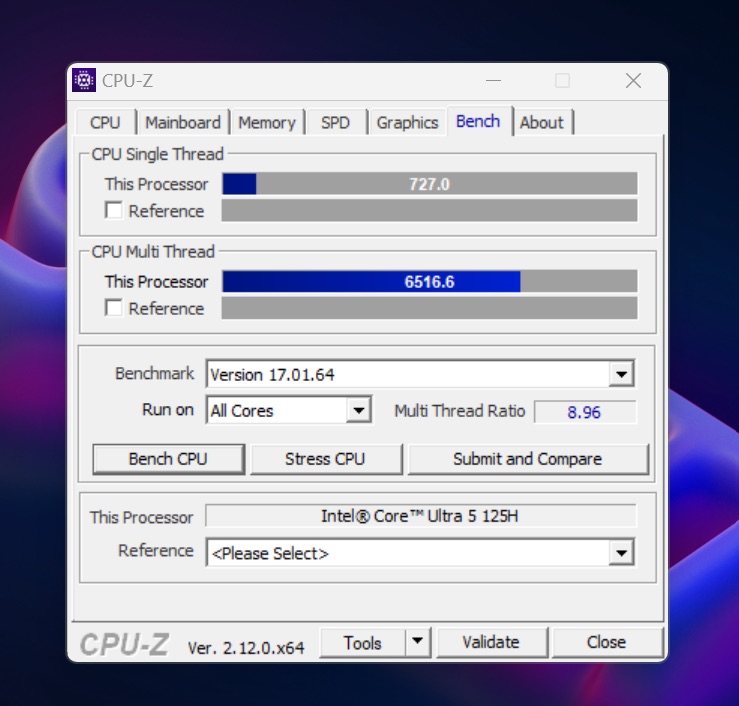Go to the SPD tab
Viewport: 739px width, 706px height.
(x=335, y=123)
